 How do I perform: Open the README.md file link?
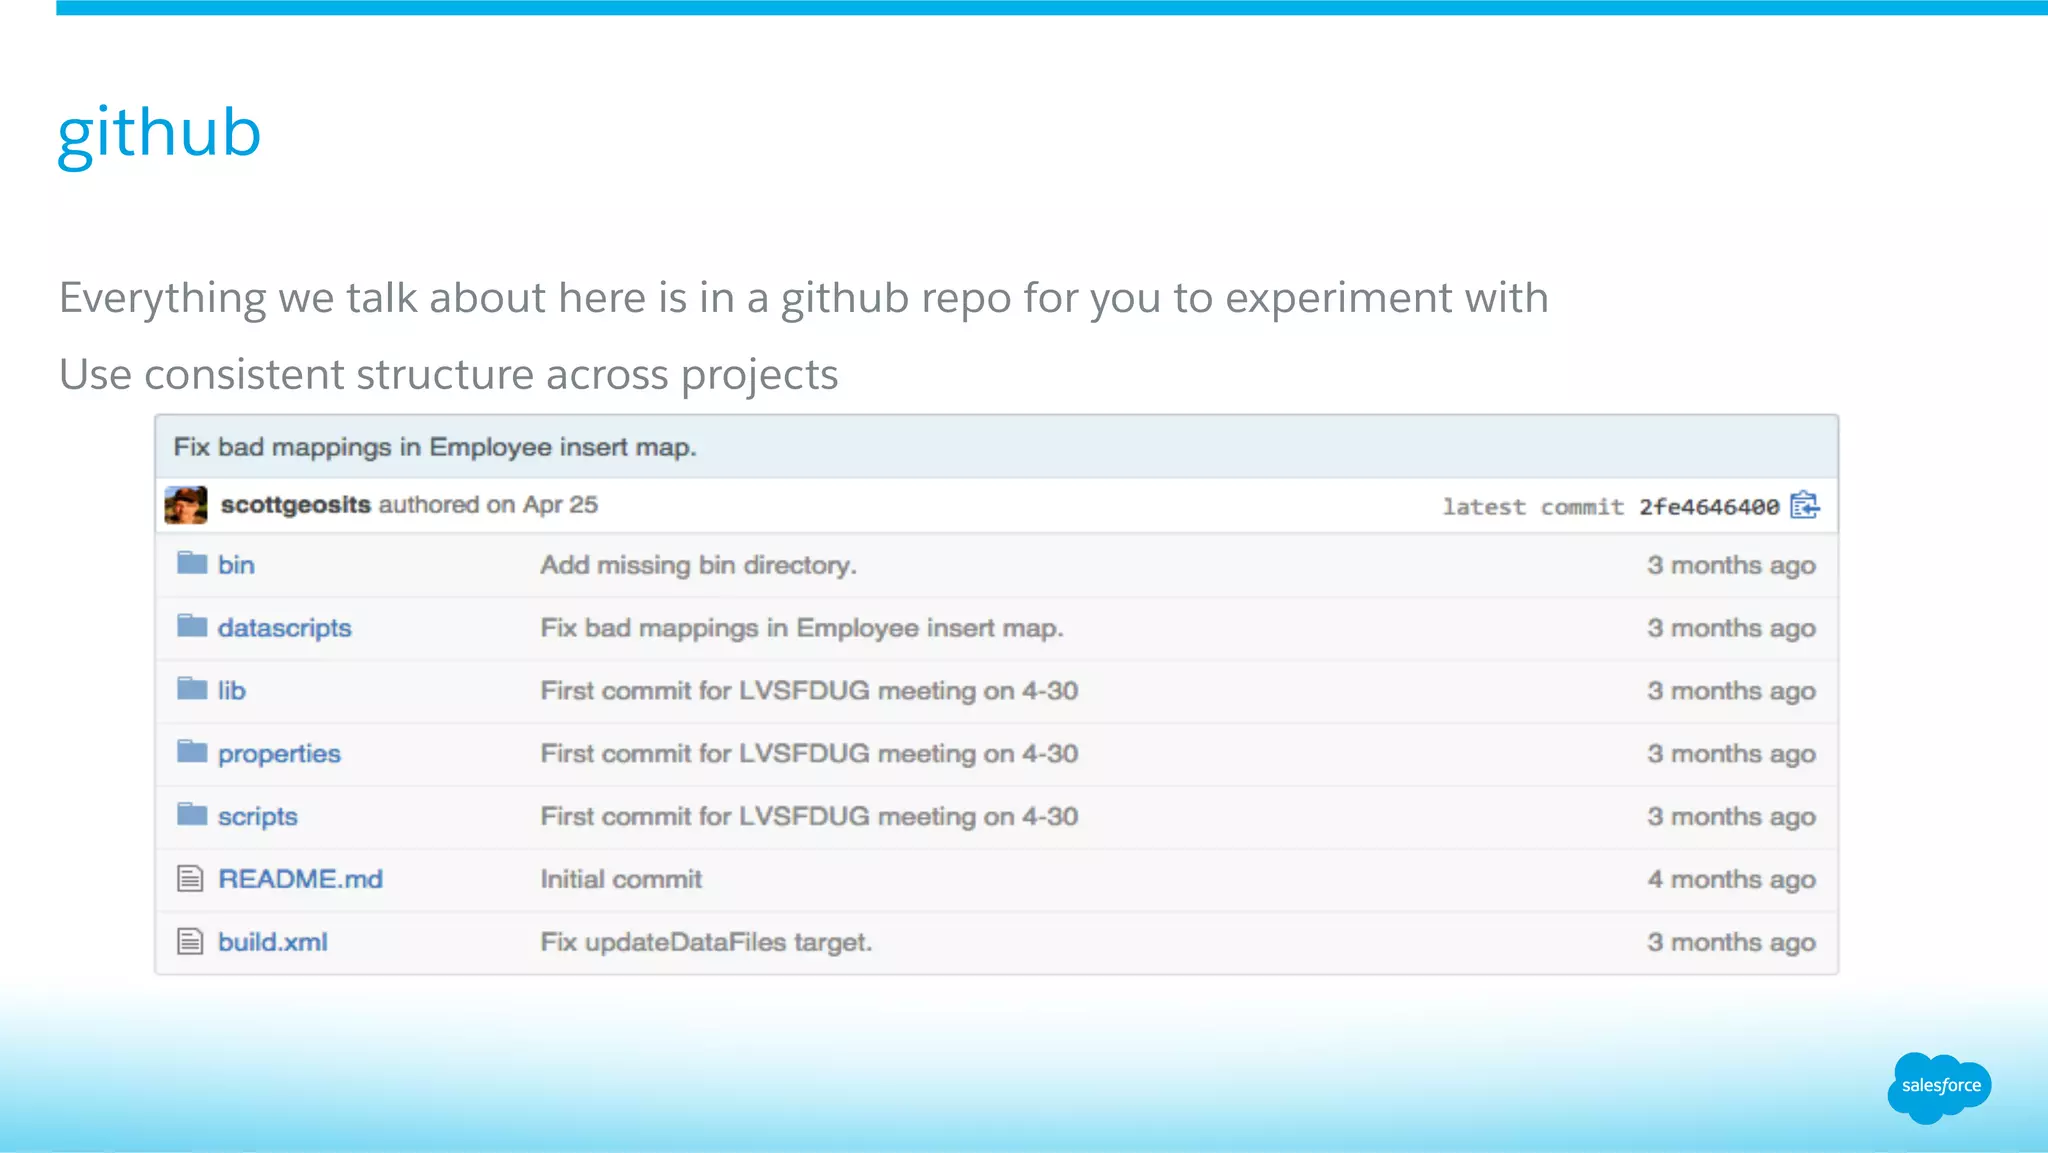[300, 879]
